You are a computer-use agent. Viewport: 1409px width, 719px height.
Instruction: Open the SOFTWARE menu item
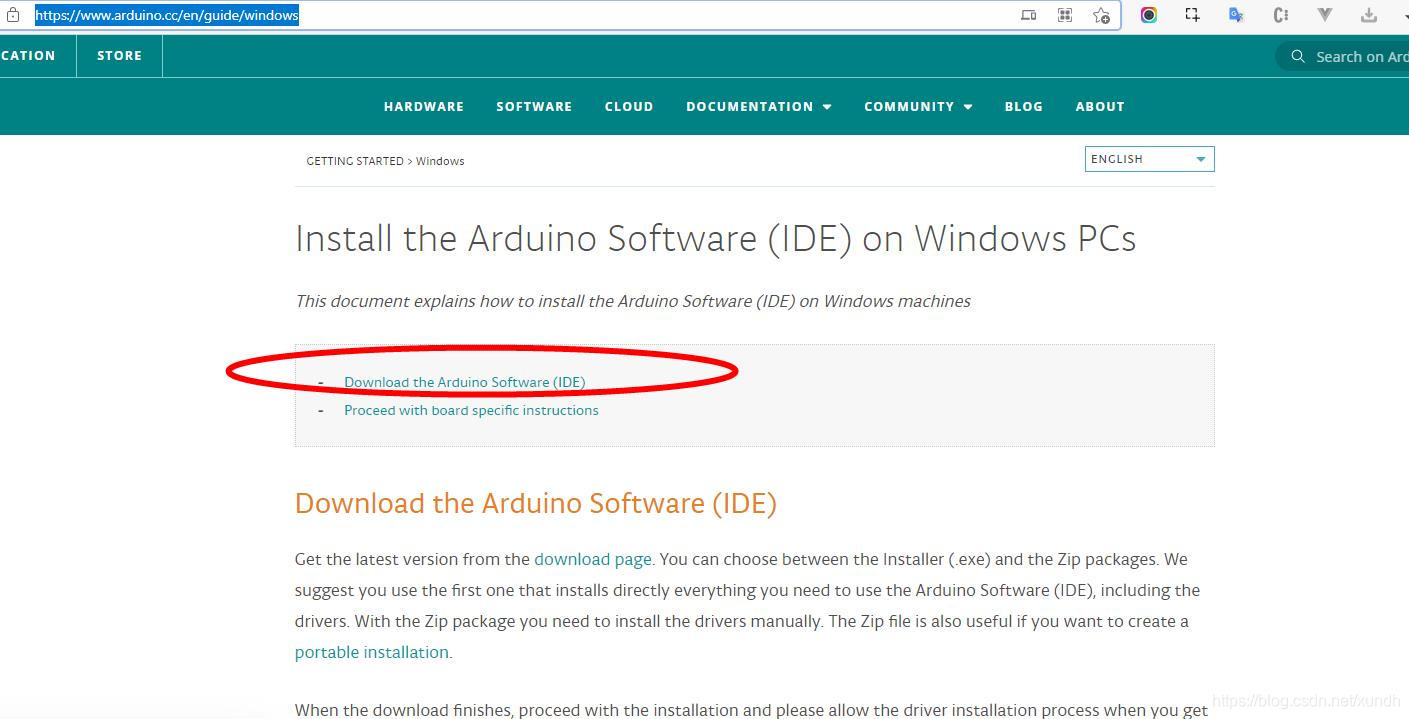point(534,106)
